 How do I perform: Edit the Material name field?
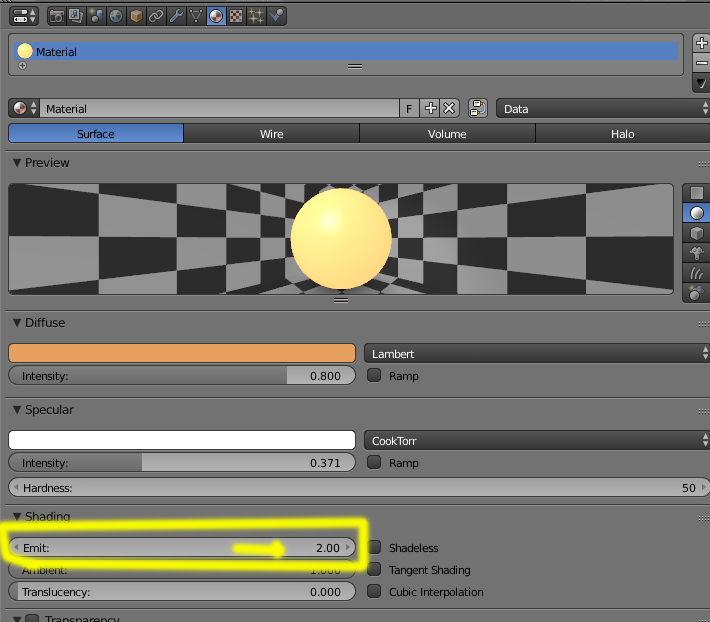220,109
